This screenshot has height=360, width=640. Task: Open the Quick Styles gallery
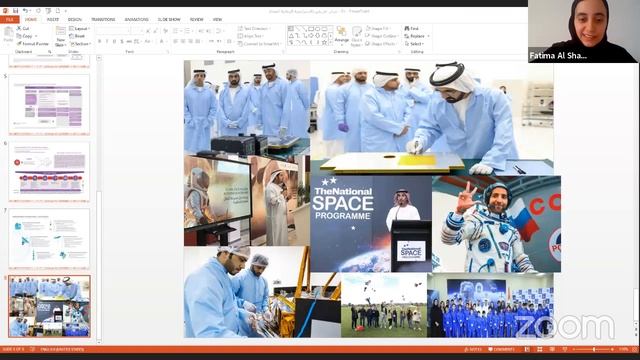pyautogui.click(x=357, y=36)
